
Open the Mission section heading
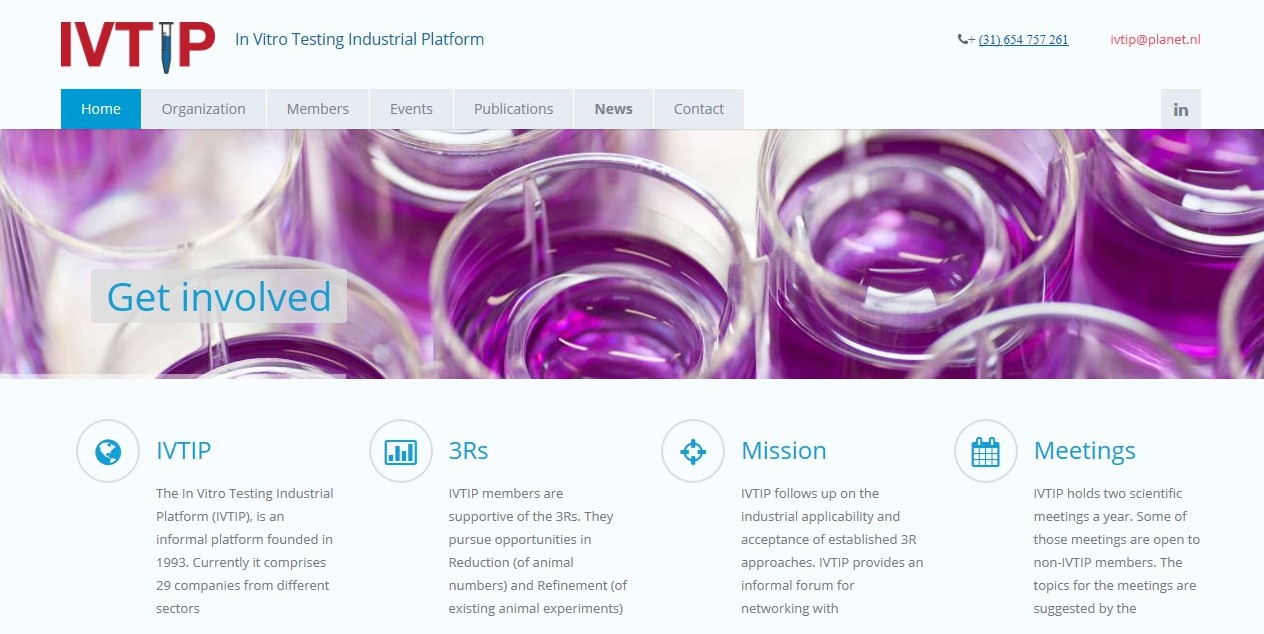[783, 451]
